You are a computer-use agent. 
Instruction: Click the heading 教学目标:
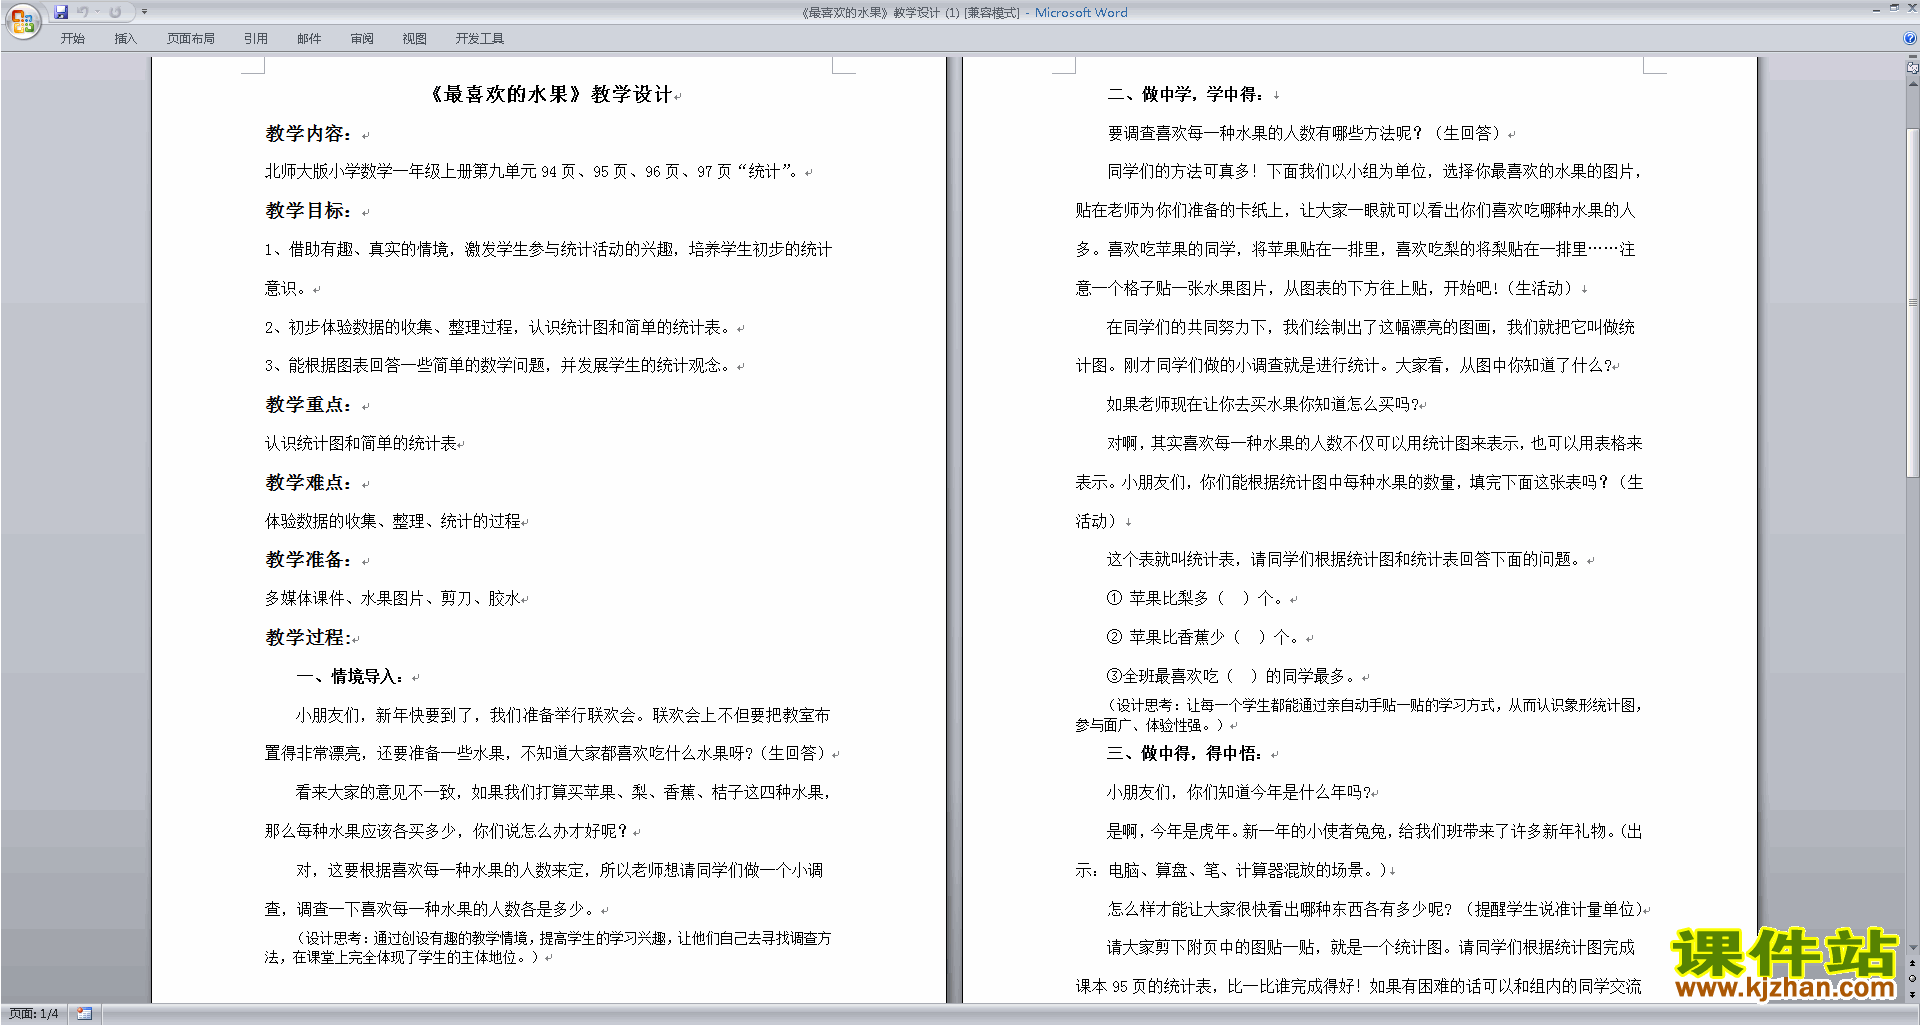click(x=308, y=211)
